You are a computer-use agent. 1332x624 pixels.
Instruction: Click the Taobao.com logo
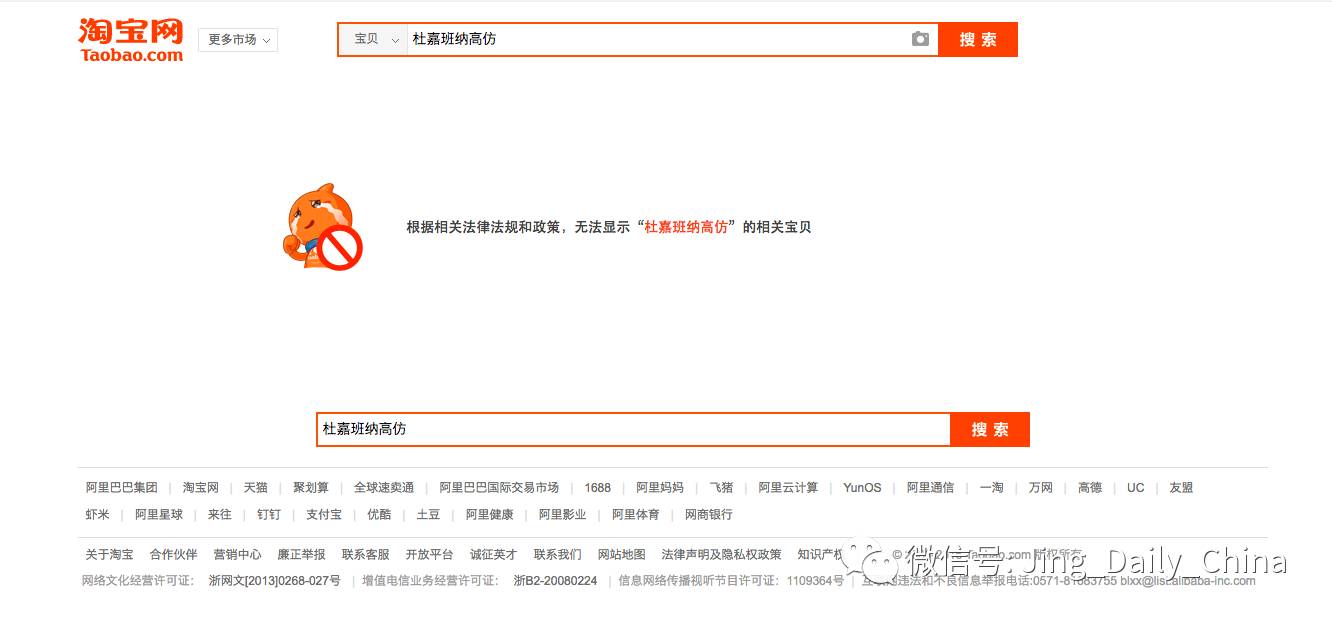131,40
